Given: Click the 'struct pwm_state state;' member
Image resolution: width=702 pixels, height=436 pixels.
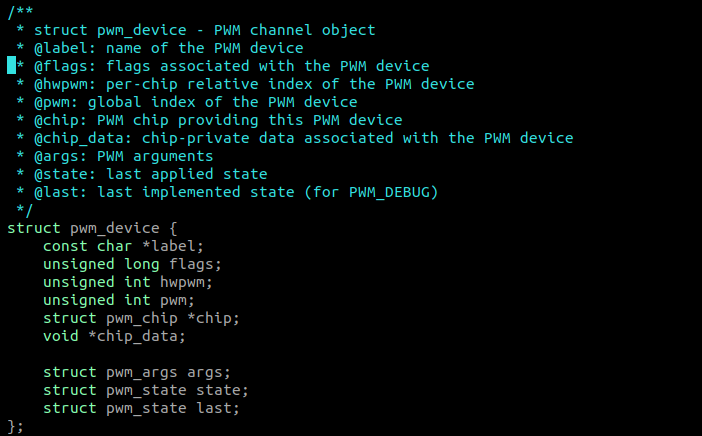Looking at the screenshot, I should 145,390.
